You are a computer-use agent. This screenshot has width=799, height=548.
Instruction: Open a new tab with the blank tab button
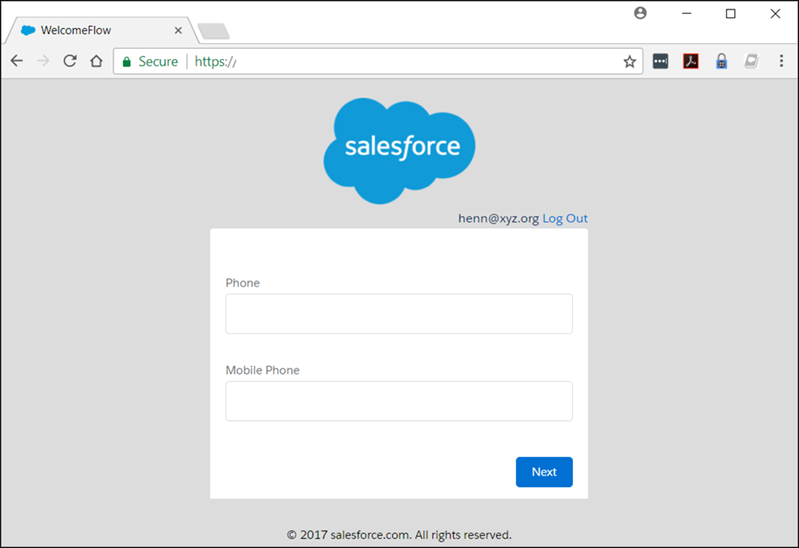pyautogui.click(x=214, y=31)
